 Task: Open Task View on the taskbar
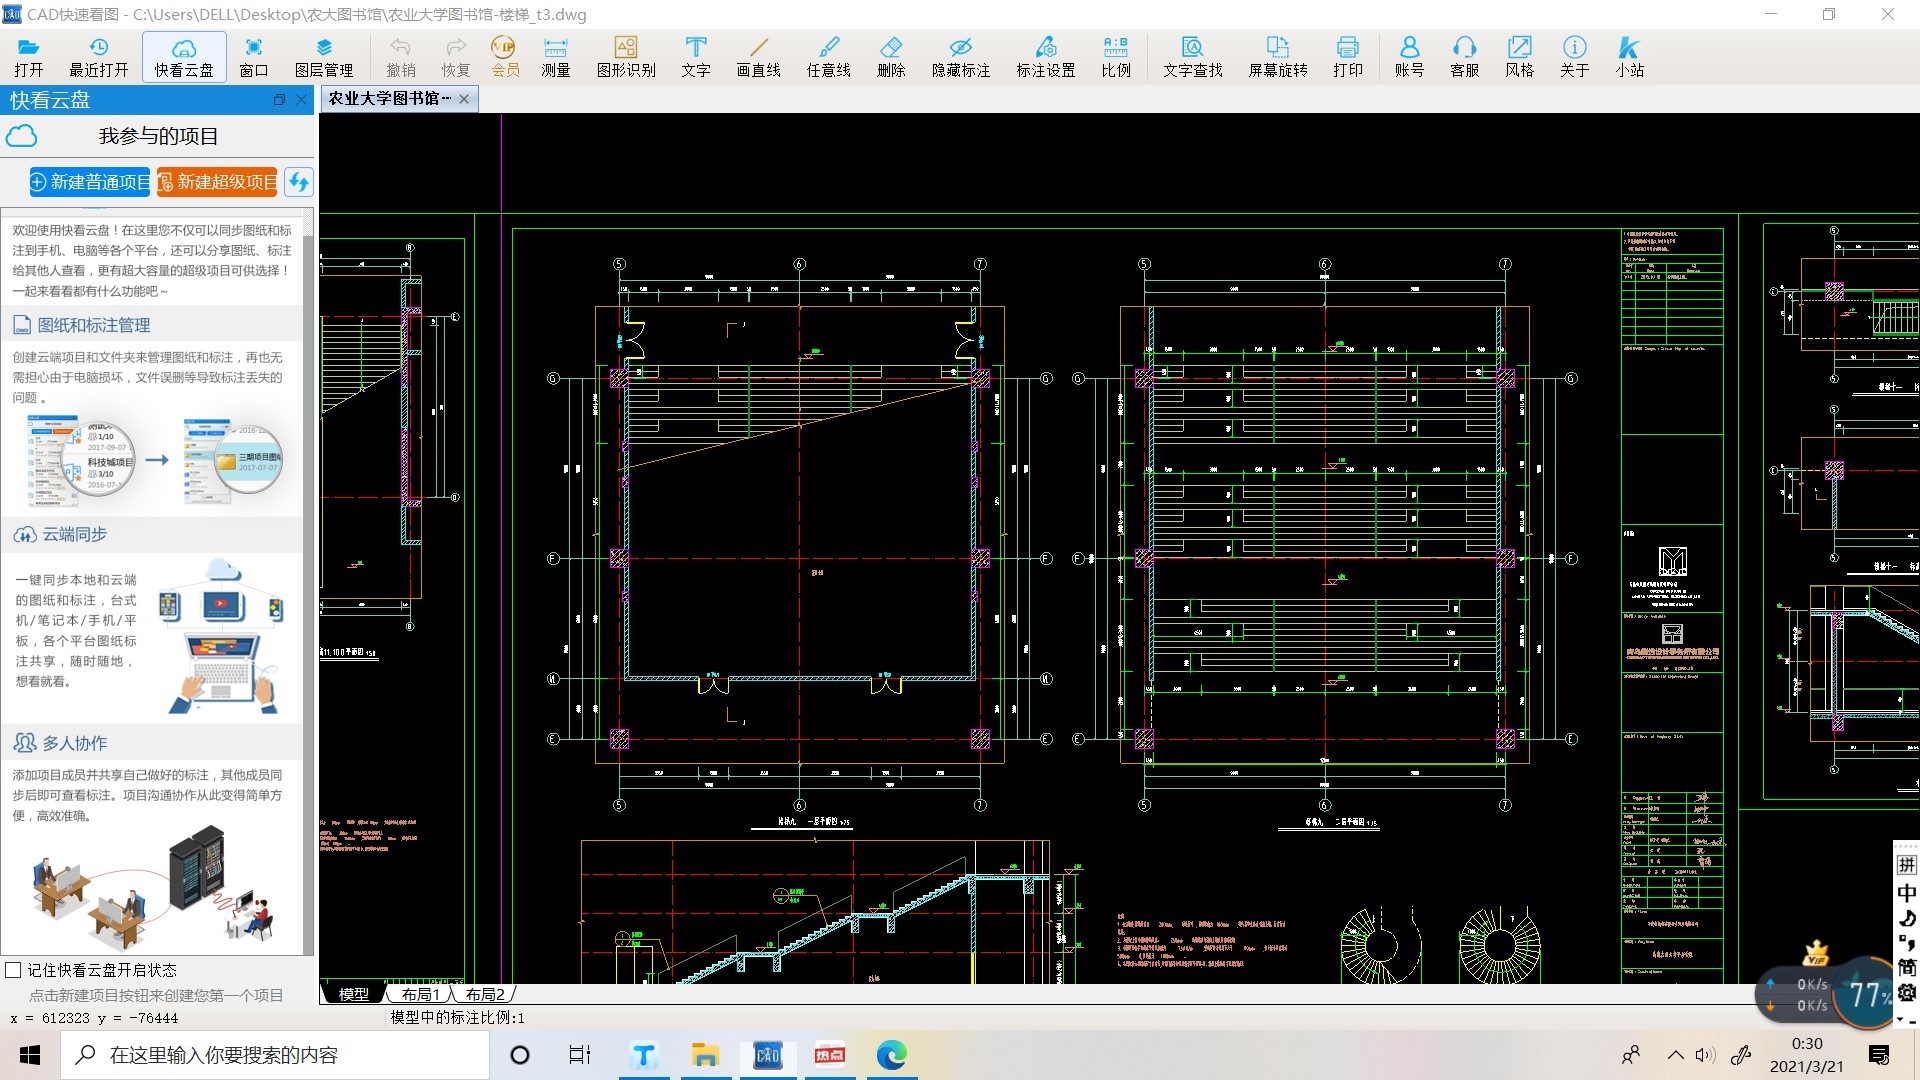[x=580, y=1055]
